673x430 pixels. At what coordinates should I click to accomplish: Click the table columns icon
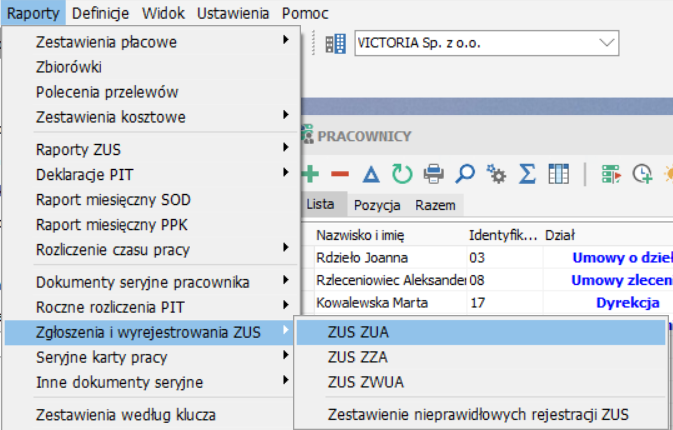pyautogui.click(x=558, y=174)
